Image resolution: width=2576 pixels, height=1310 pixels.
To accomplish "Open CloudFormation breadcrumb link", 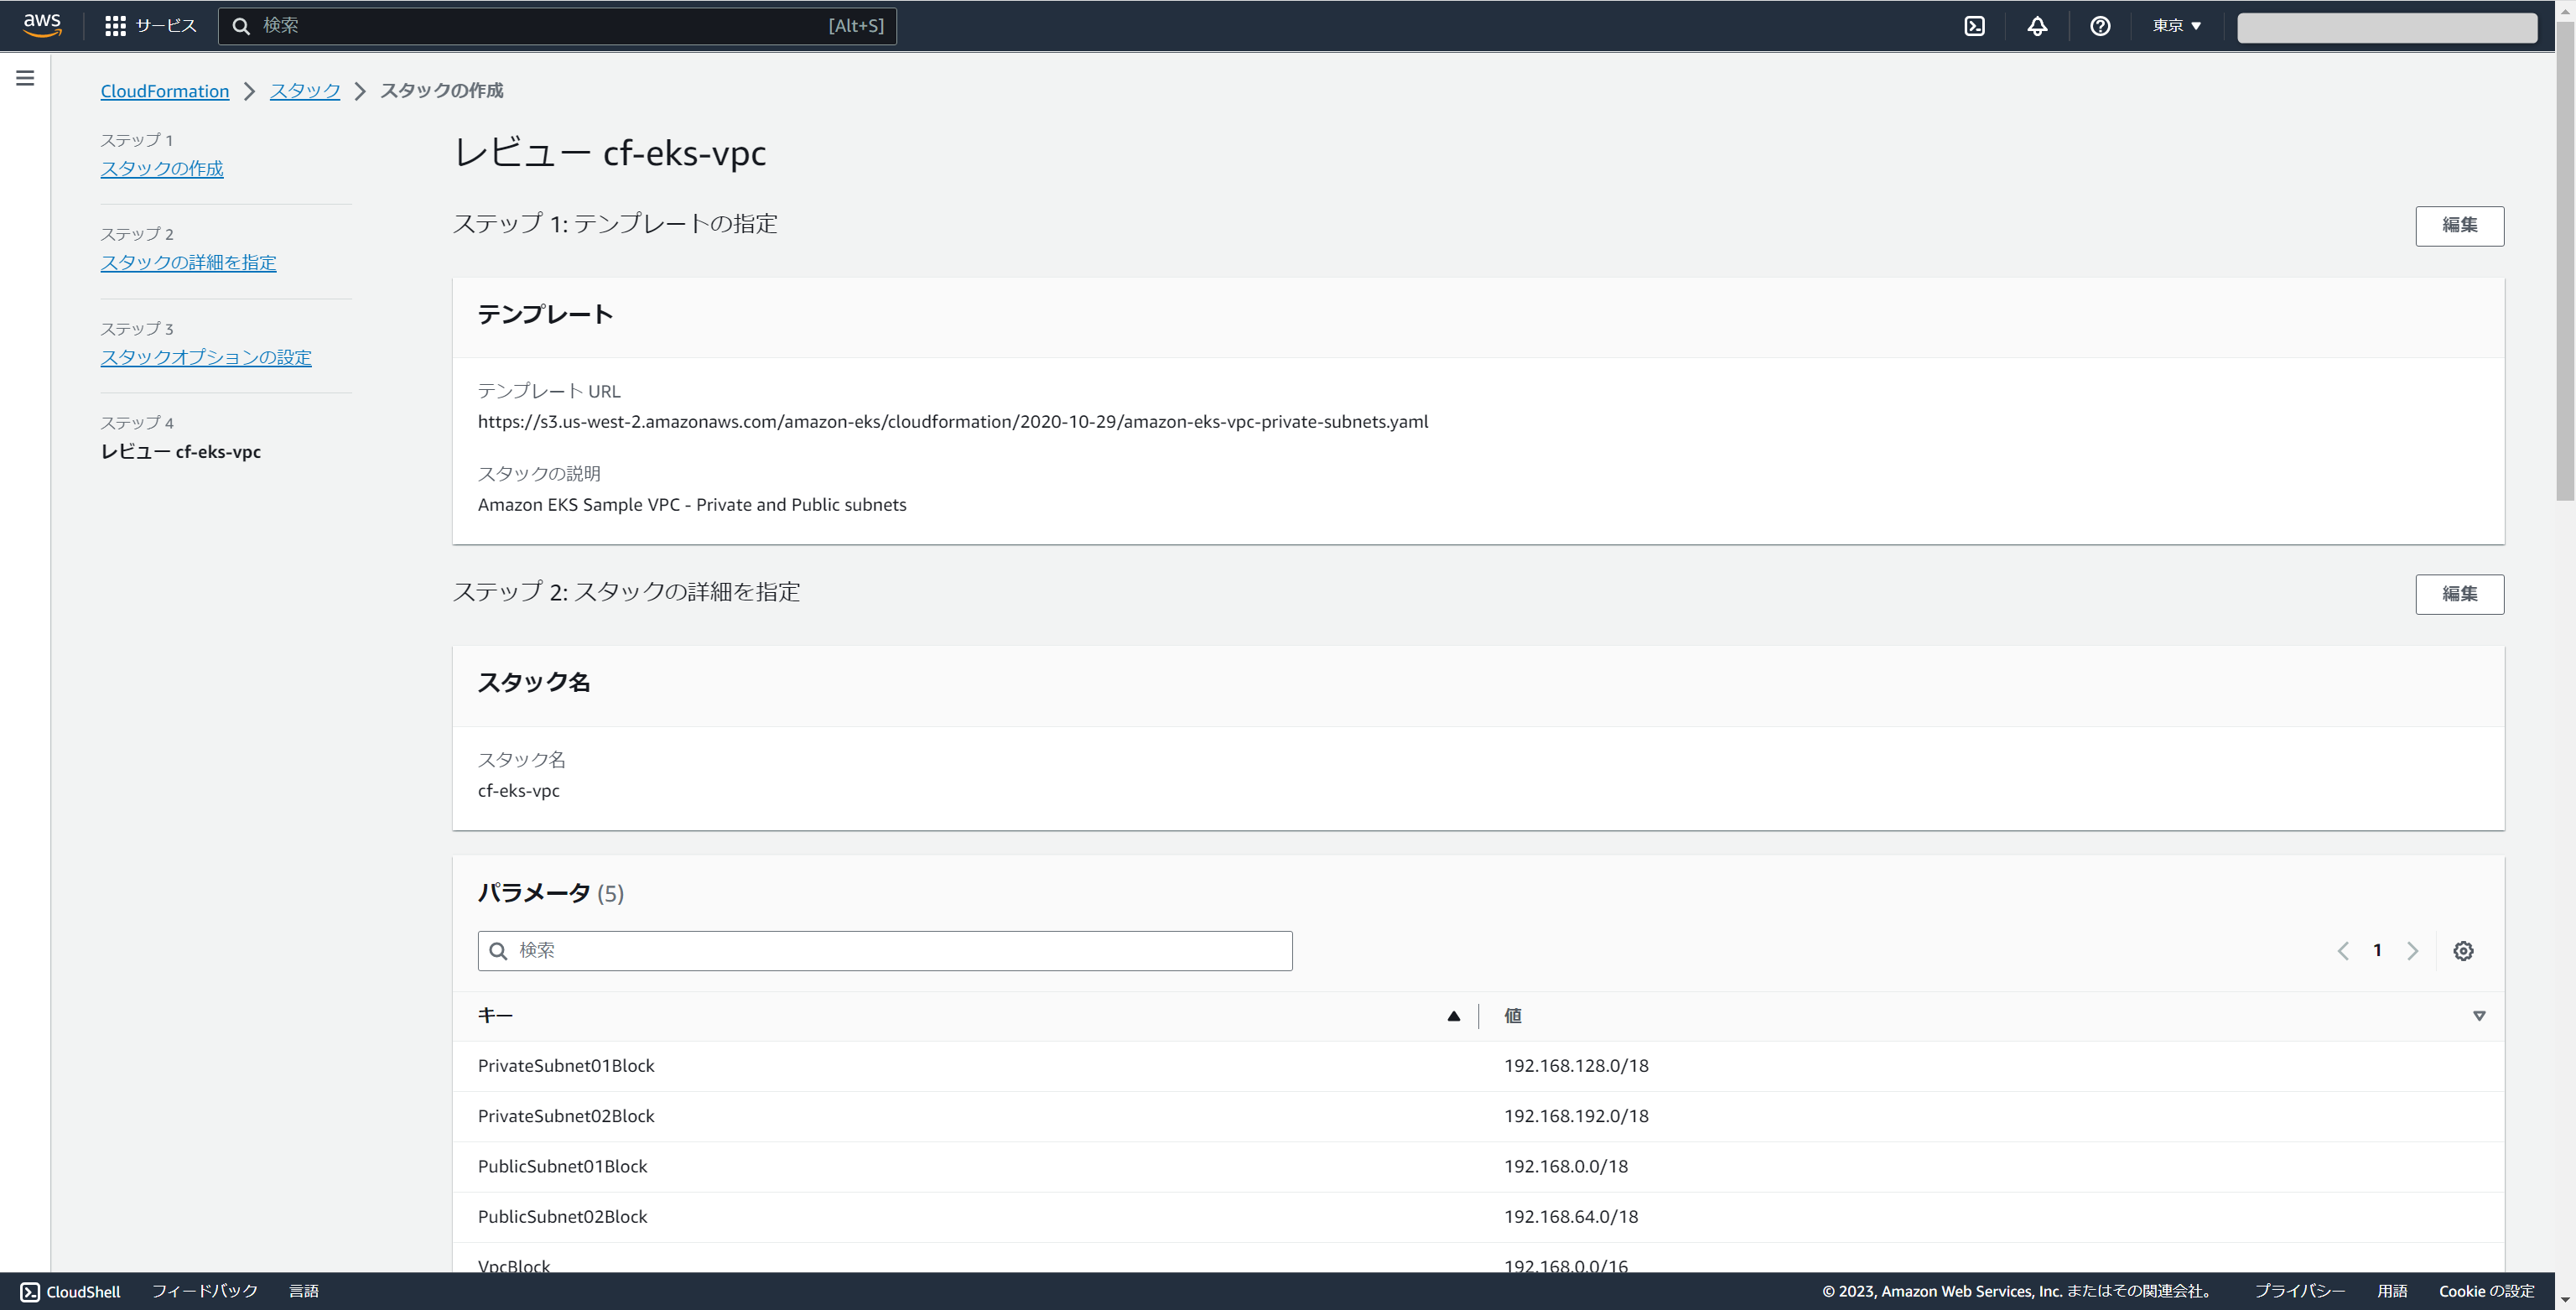I will (164, 91).
